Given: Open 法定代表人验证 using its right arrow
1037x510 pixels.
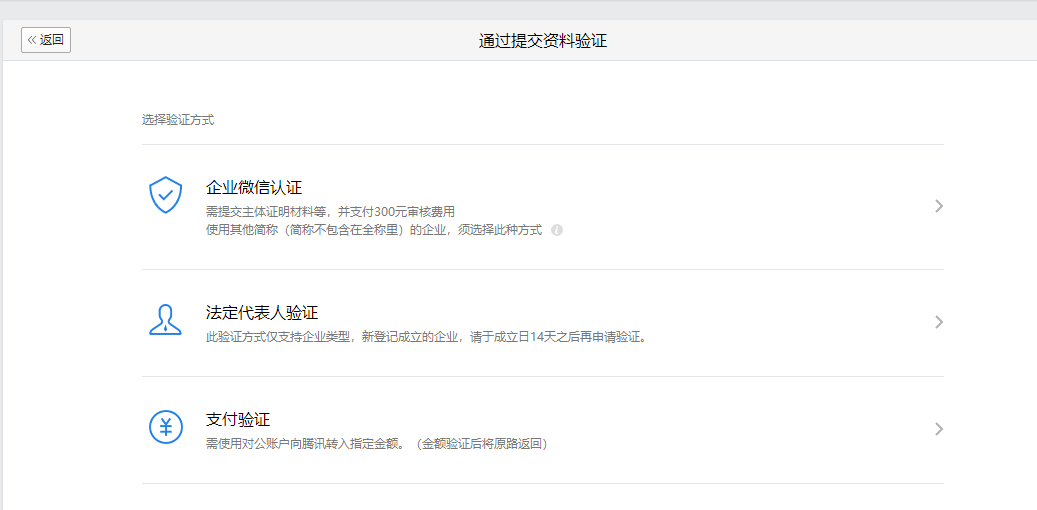Looking at the screenshot, I should click(x=938, y=322).
